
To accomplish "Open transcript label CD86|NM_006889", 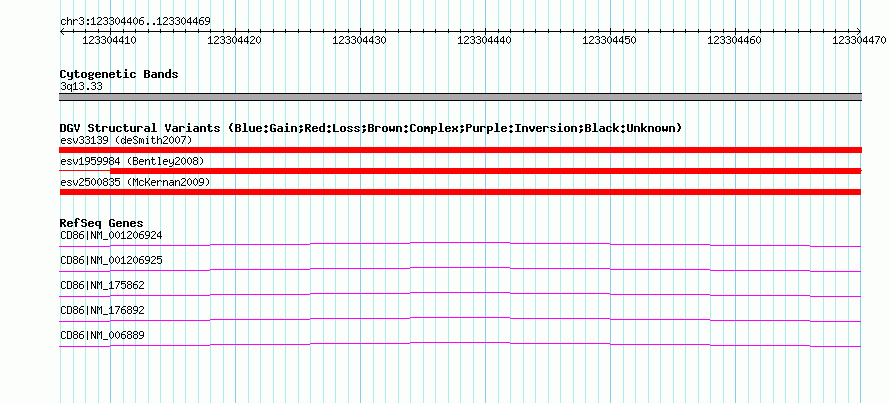I will coord(102,335).
